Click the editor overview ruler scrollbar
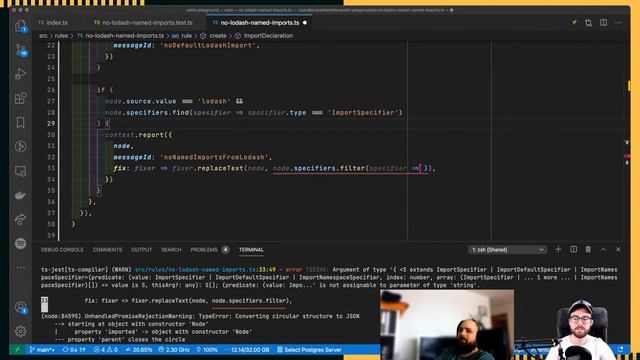This screenshot has height=360, width=640. [627, 141]
